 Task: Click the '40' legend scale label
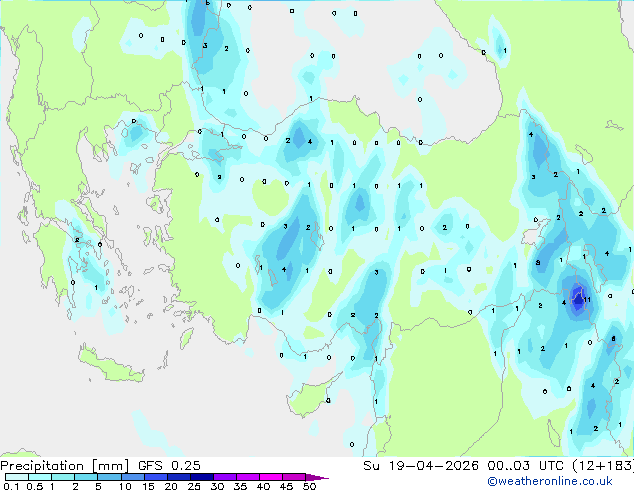(x=263, y=486)
